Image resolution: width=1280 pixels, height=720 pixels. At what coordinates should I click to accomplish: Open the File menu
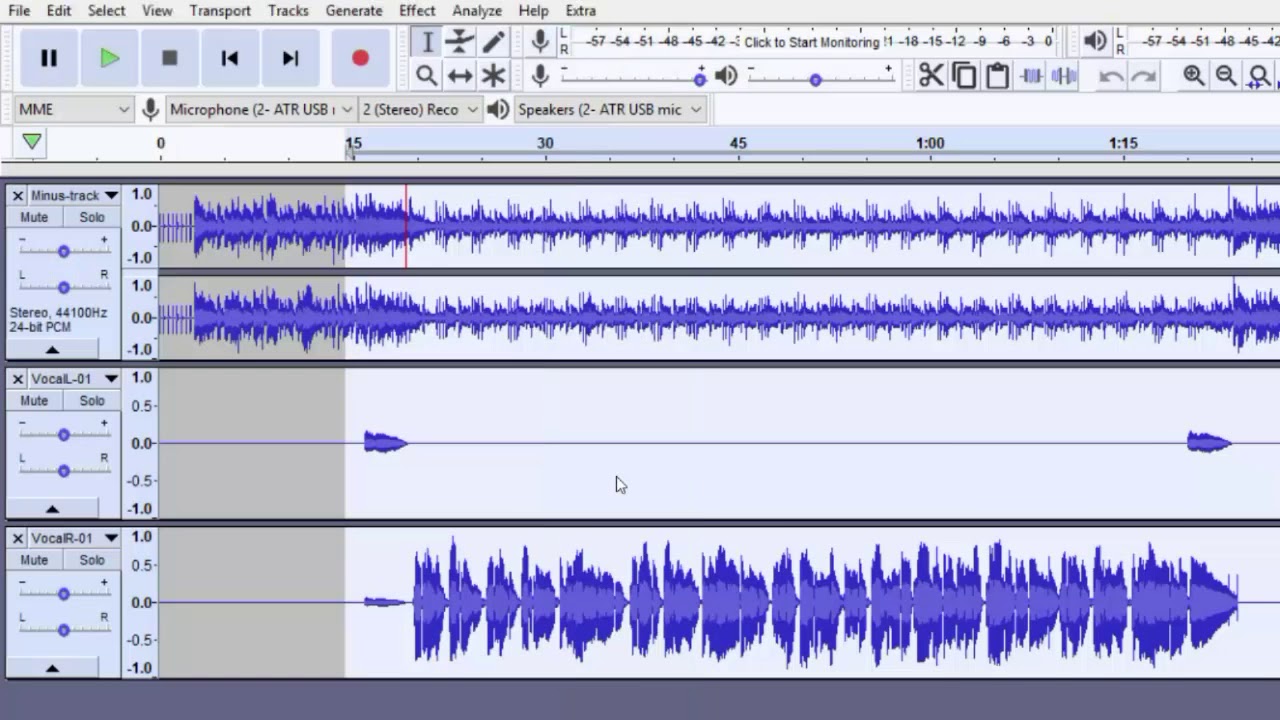19,11
